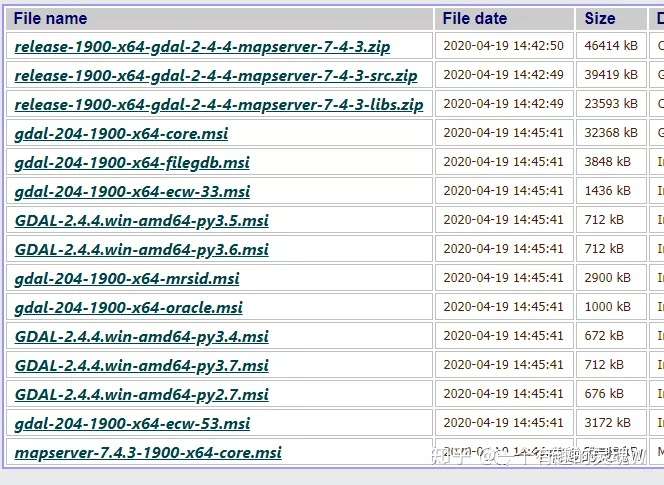Select the 712 kB size in py3.5 row

604,220
